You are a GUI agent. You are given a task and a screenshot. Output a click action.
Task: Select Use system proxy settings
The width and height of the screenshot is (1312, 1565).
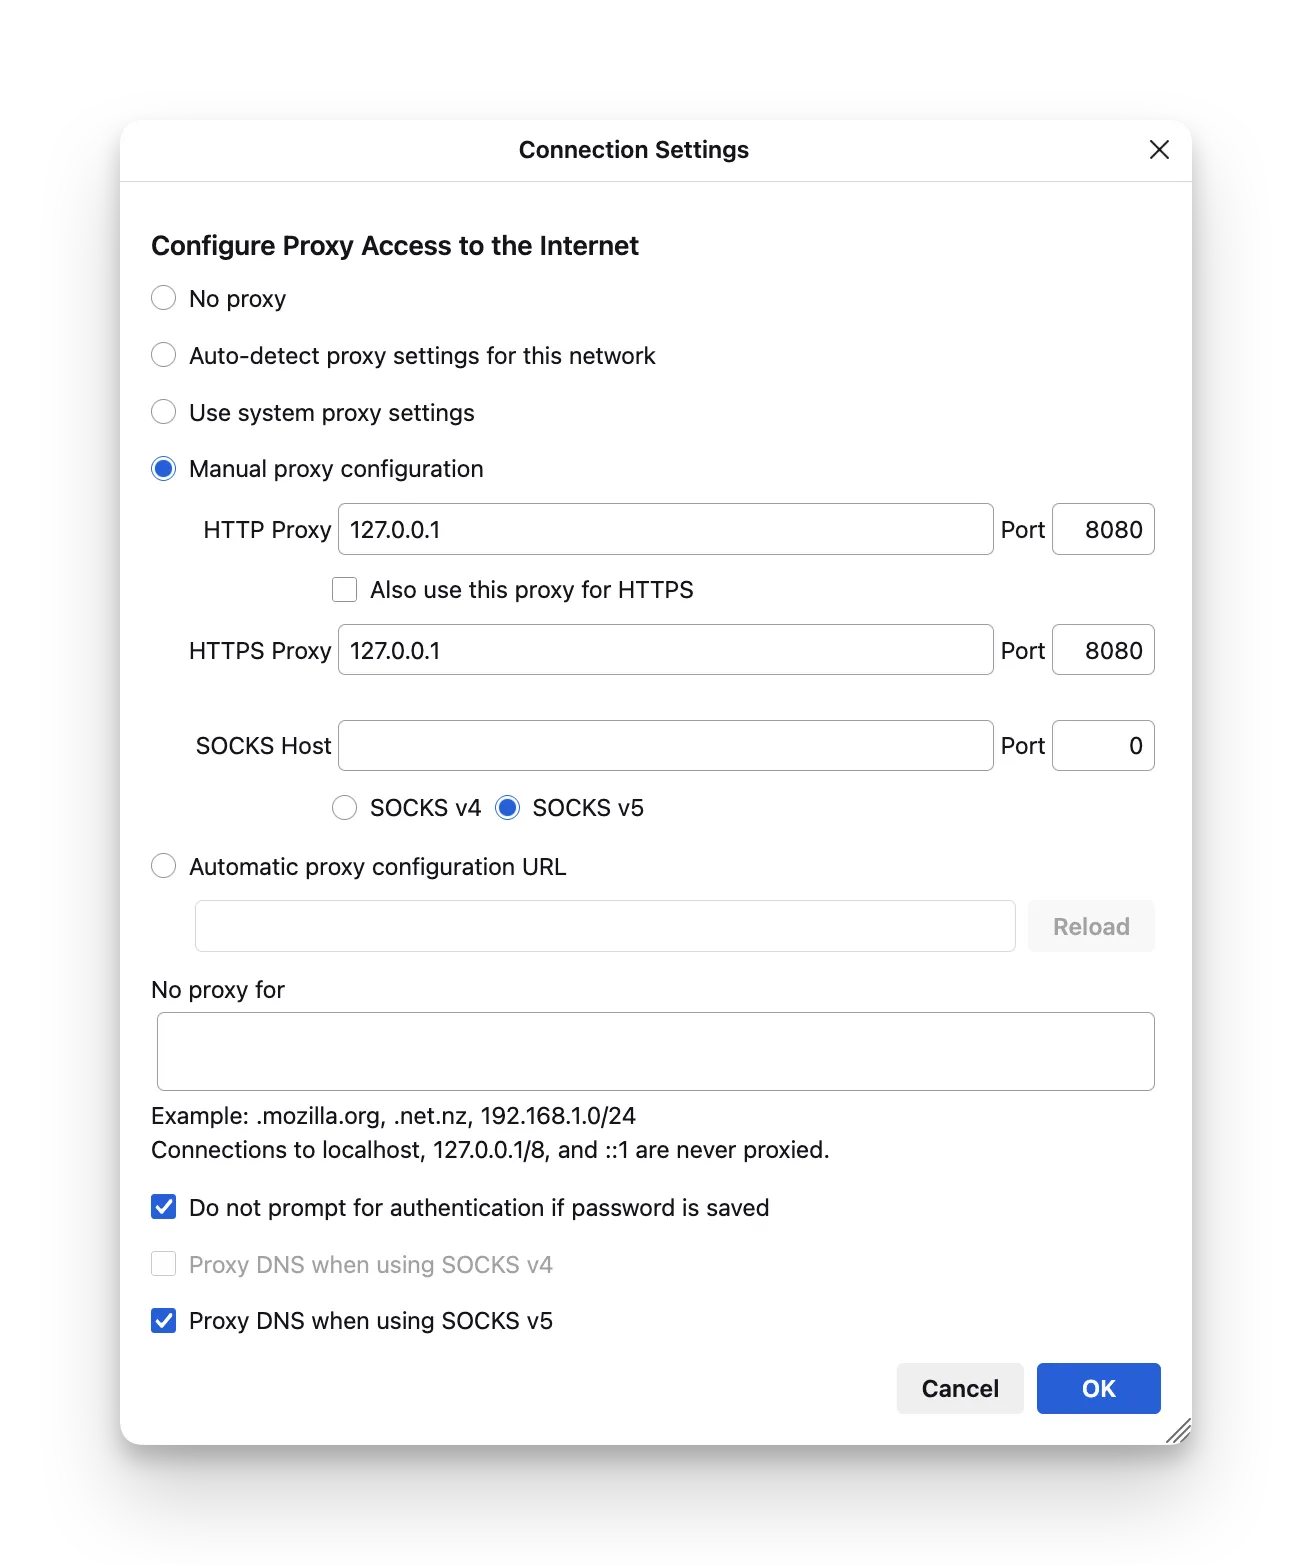(164, 412)
